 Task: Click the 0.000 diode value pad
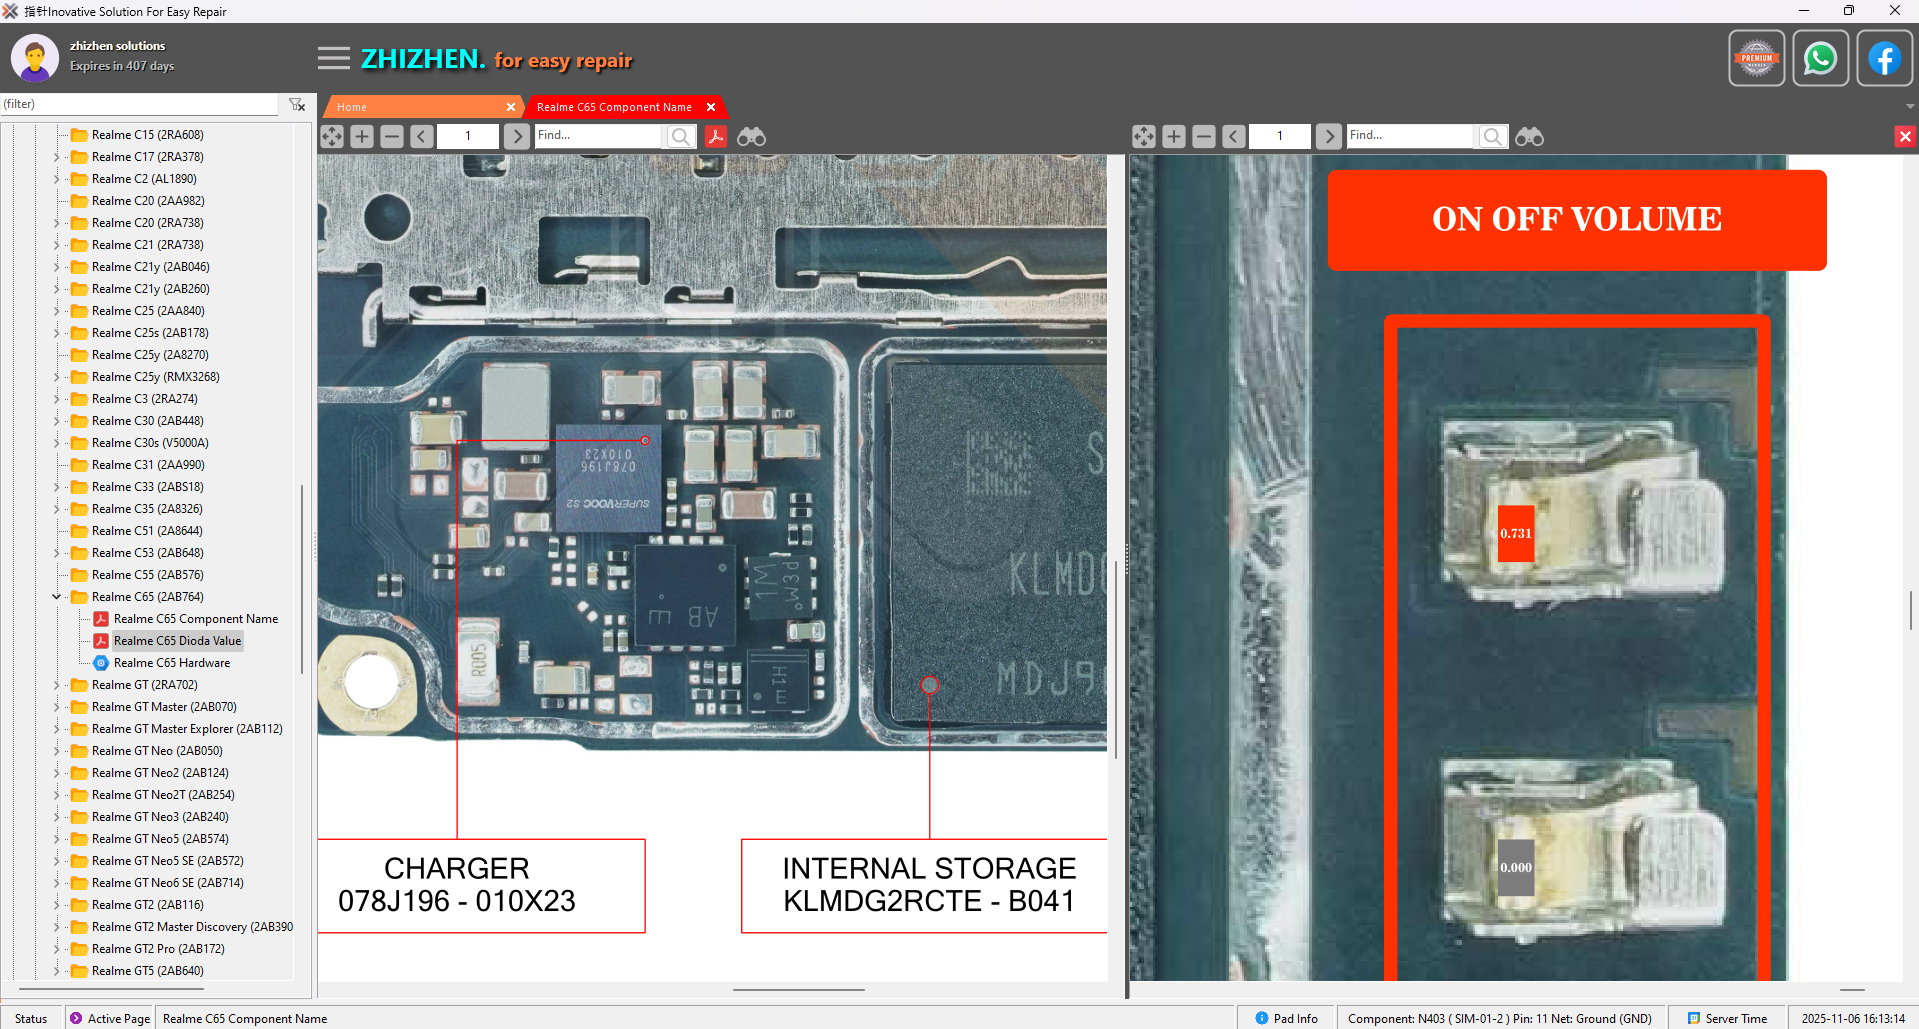[1515, 867]
